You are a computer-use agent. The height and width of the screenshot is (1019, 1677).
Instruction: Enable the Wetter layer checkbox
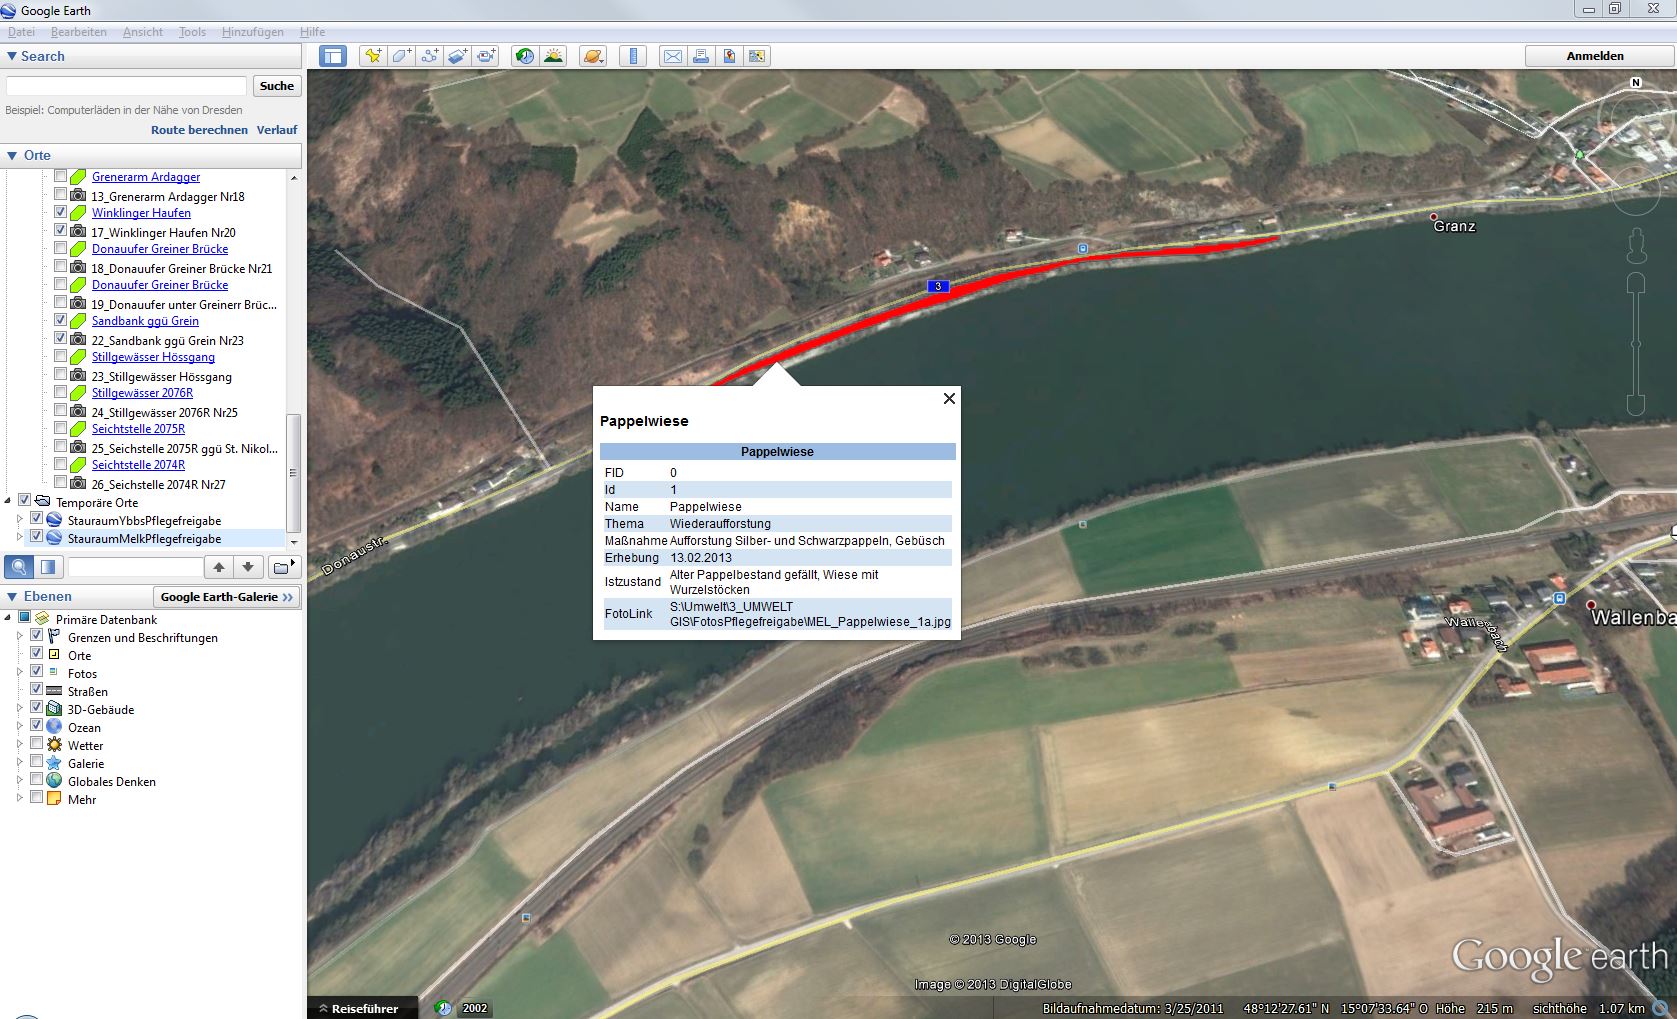click(37, 744)
